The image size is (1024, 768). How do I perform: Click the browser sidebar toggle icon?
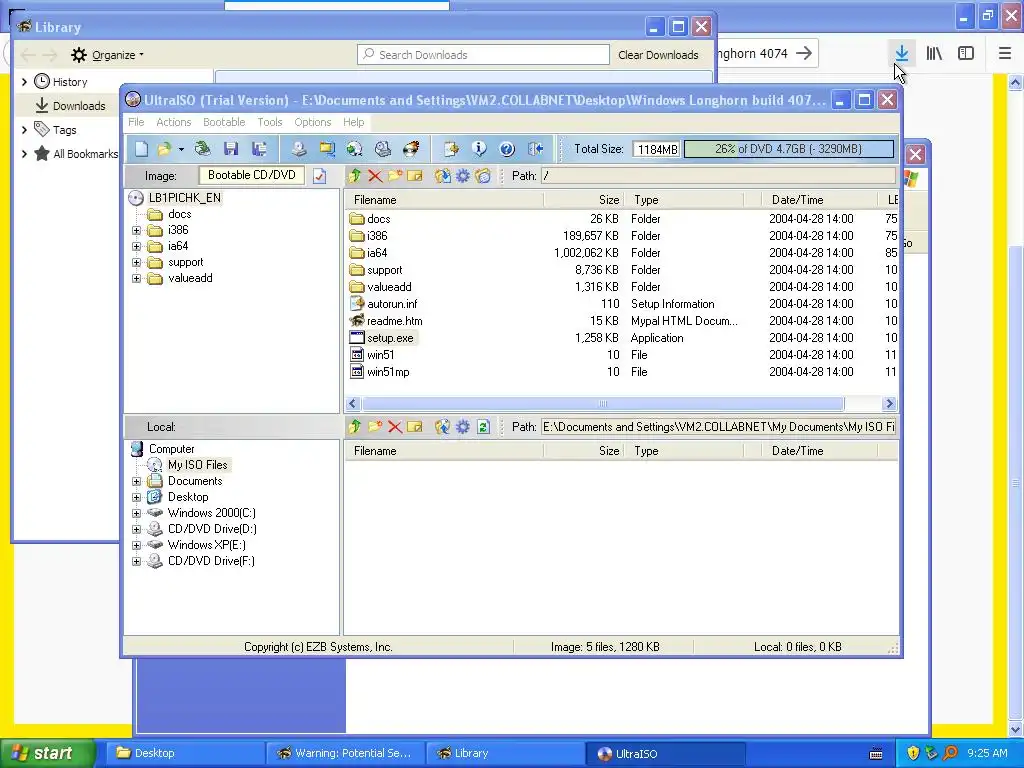966,54
